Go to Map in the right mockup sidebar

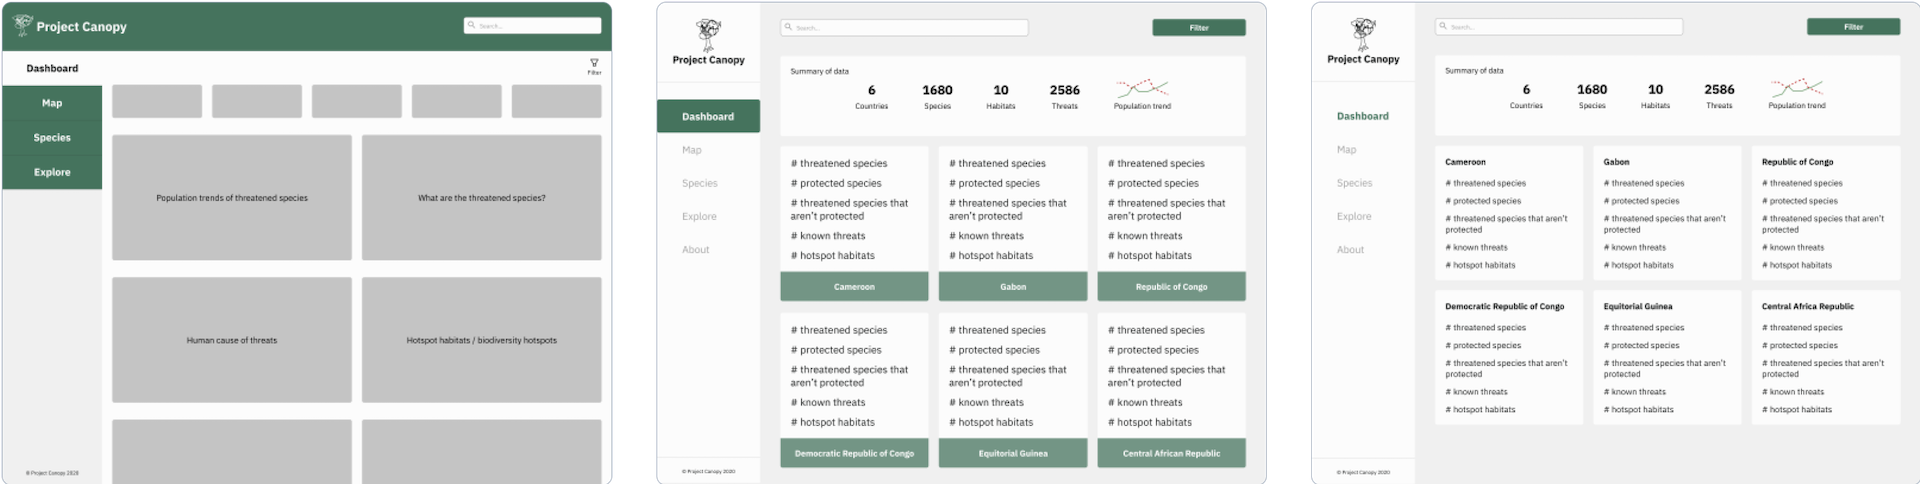[x=1347, y=150]
